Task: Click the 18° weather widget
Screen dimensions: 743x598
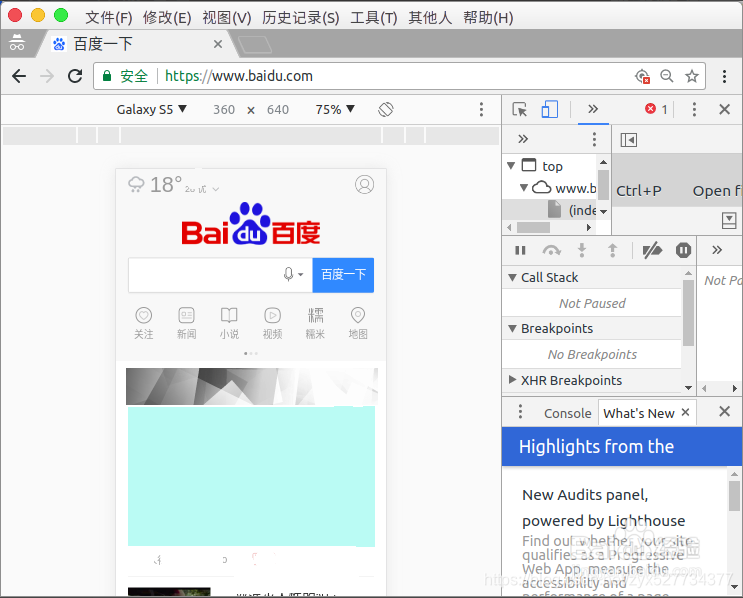Action: (173, 185)
